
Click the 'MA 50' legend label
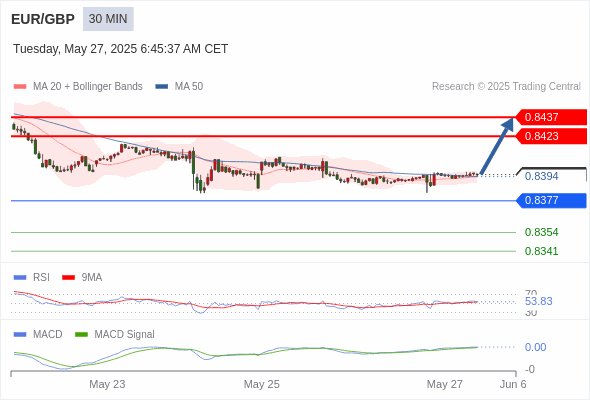tap(189, 87)
